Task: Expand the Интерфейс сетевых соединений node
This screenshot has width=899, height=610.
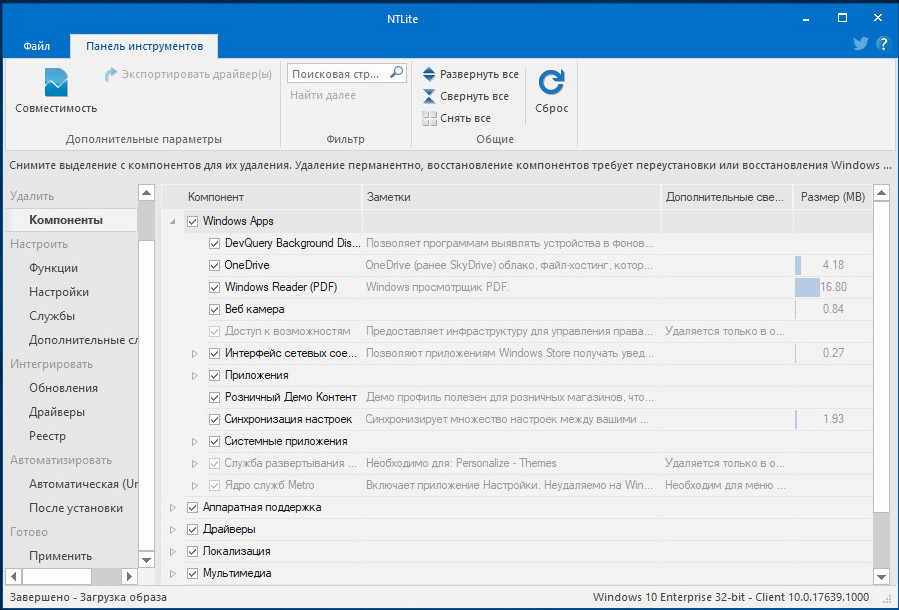Action: [195, 354]
